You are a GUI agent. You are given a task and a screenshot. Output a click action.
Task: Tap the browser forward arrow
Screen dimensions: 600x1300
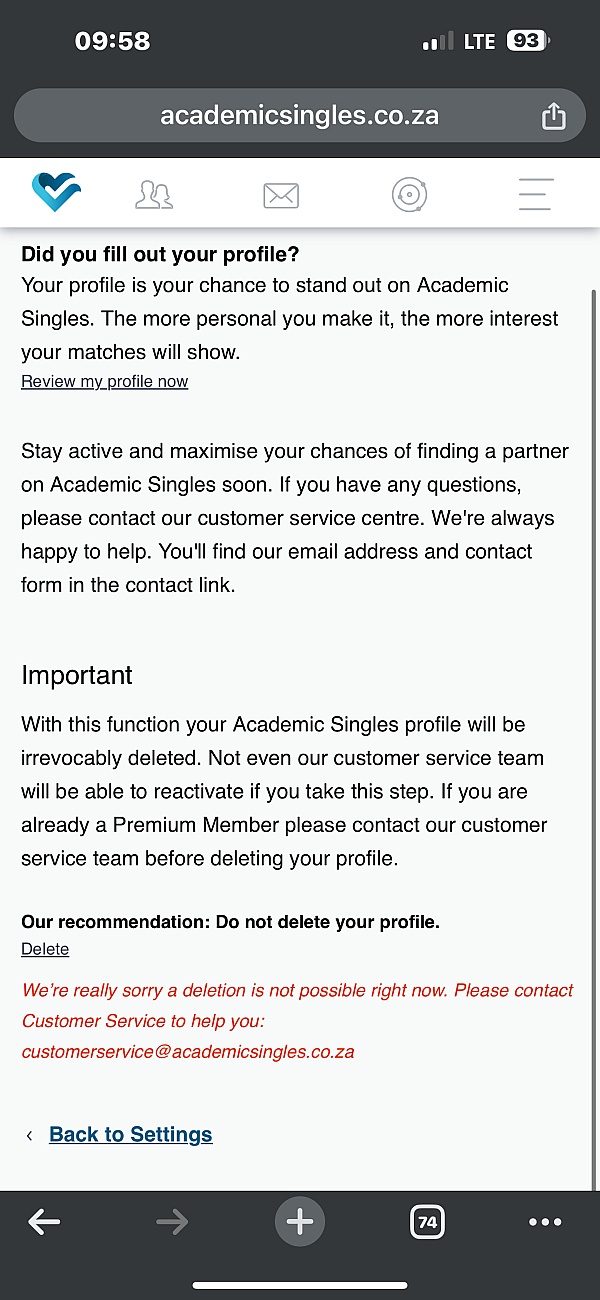(x=172, y=1221)
